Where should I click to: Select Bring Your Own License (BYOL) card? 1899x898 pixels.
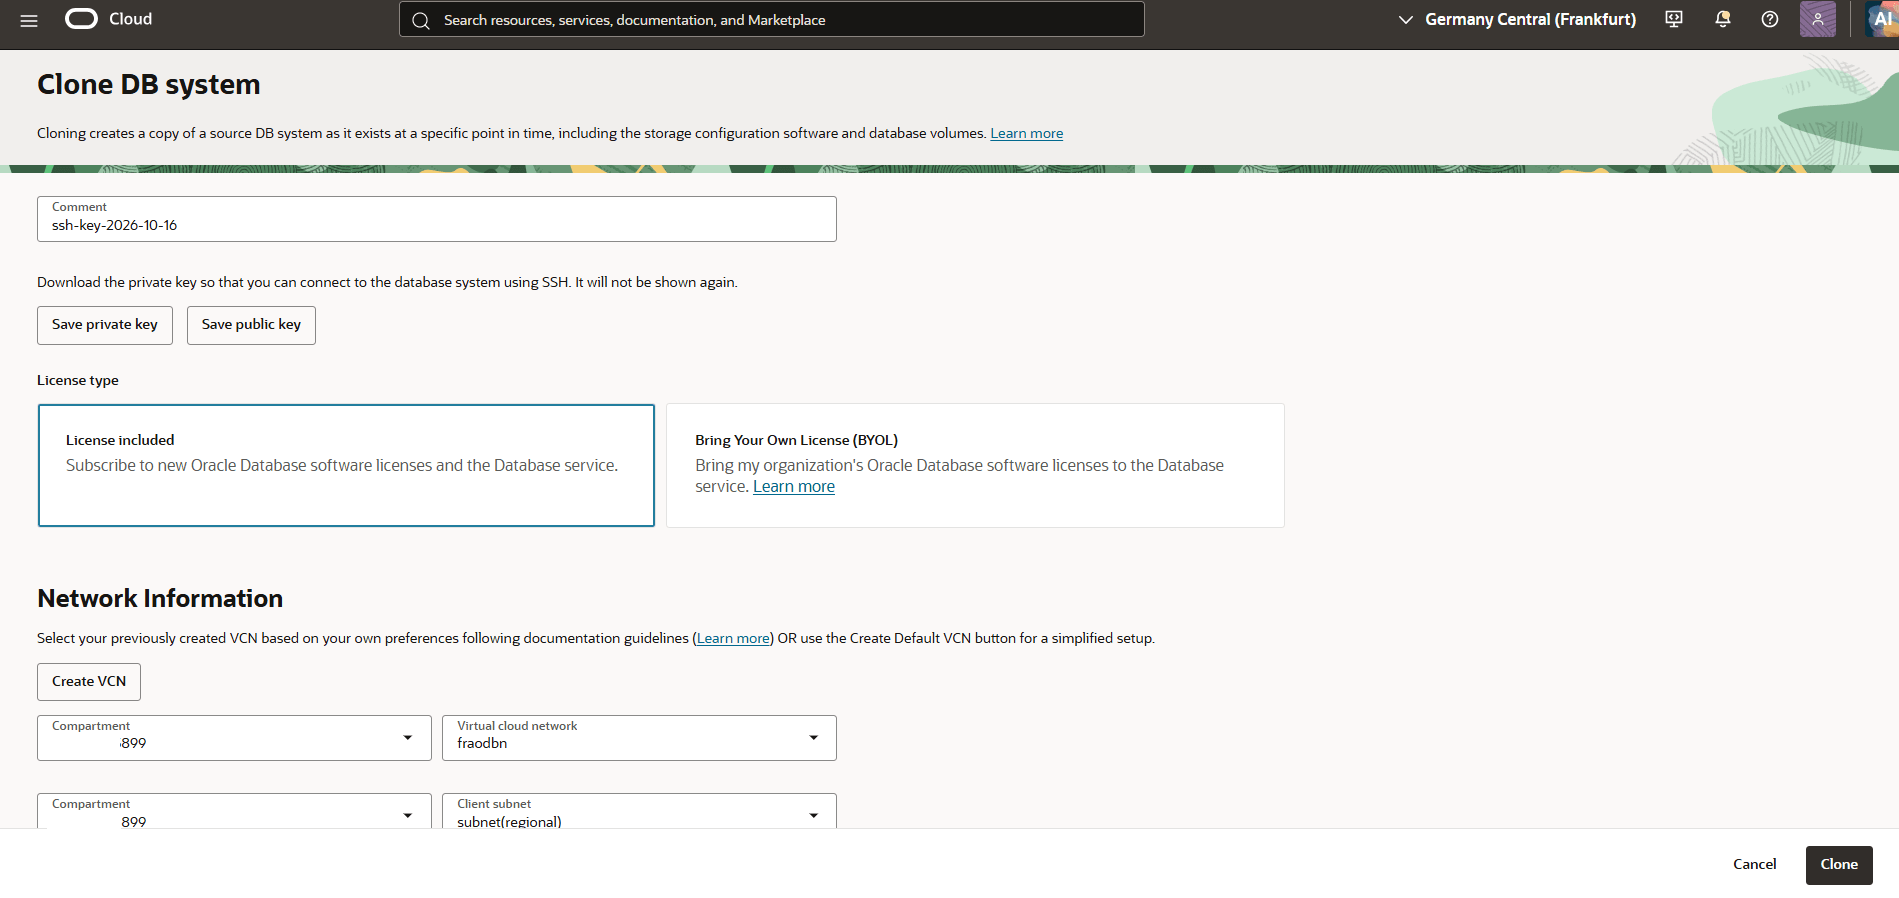[x=975, y=465]
